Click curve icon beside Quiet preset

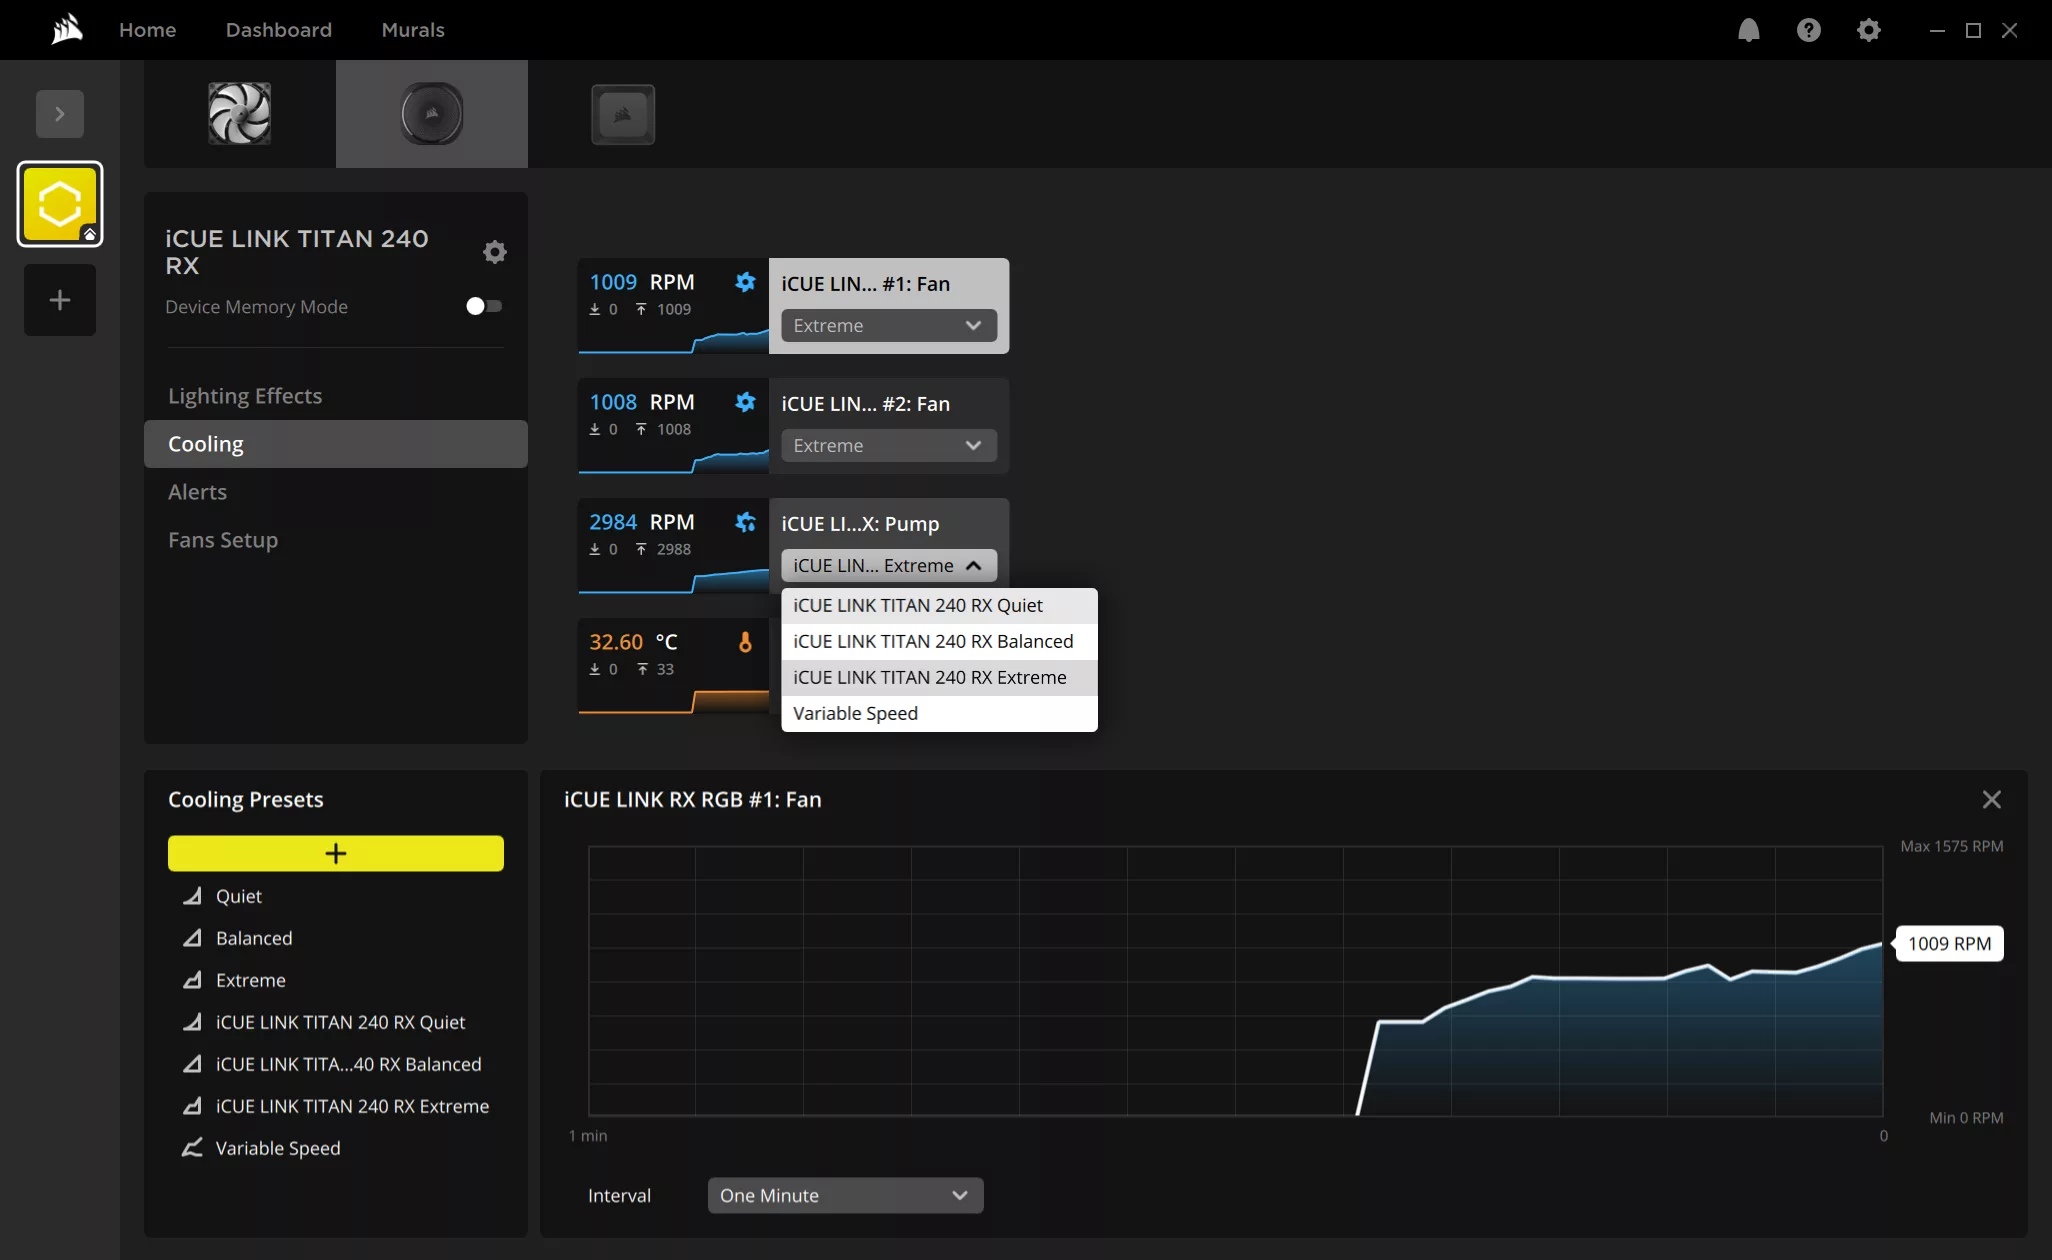192,896
